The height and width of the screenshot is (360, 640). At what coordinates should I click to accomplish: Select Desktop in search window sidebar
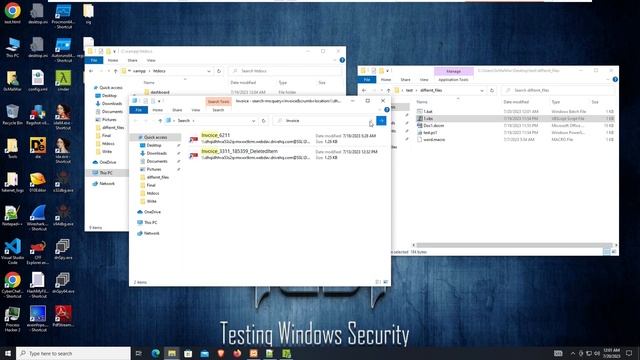(154, 145)
